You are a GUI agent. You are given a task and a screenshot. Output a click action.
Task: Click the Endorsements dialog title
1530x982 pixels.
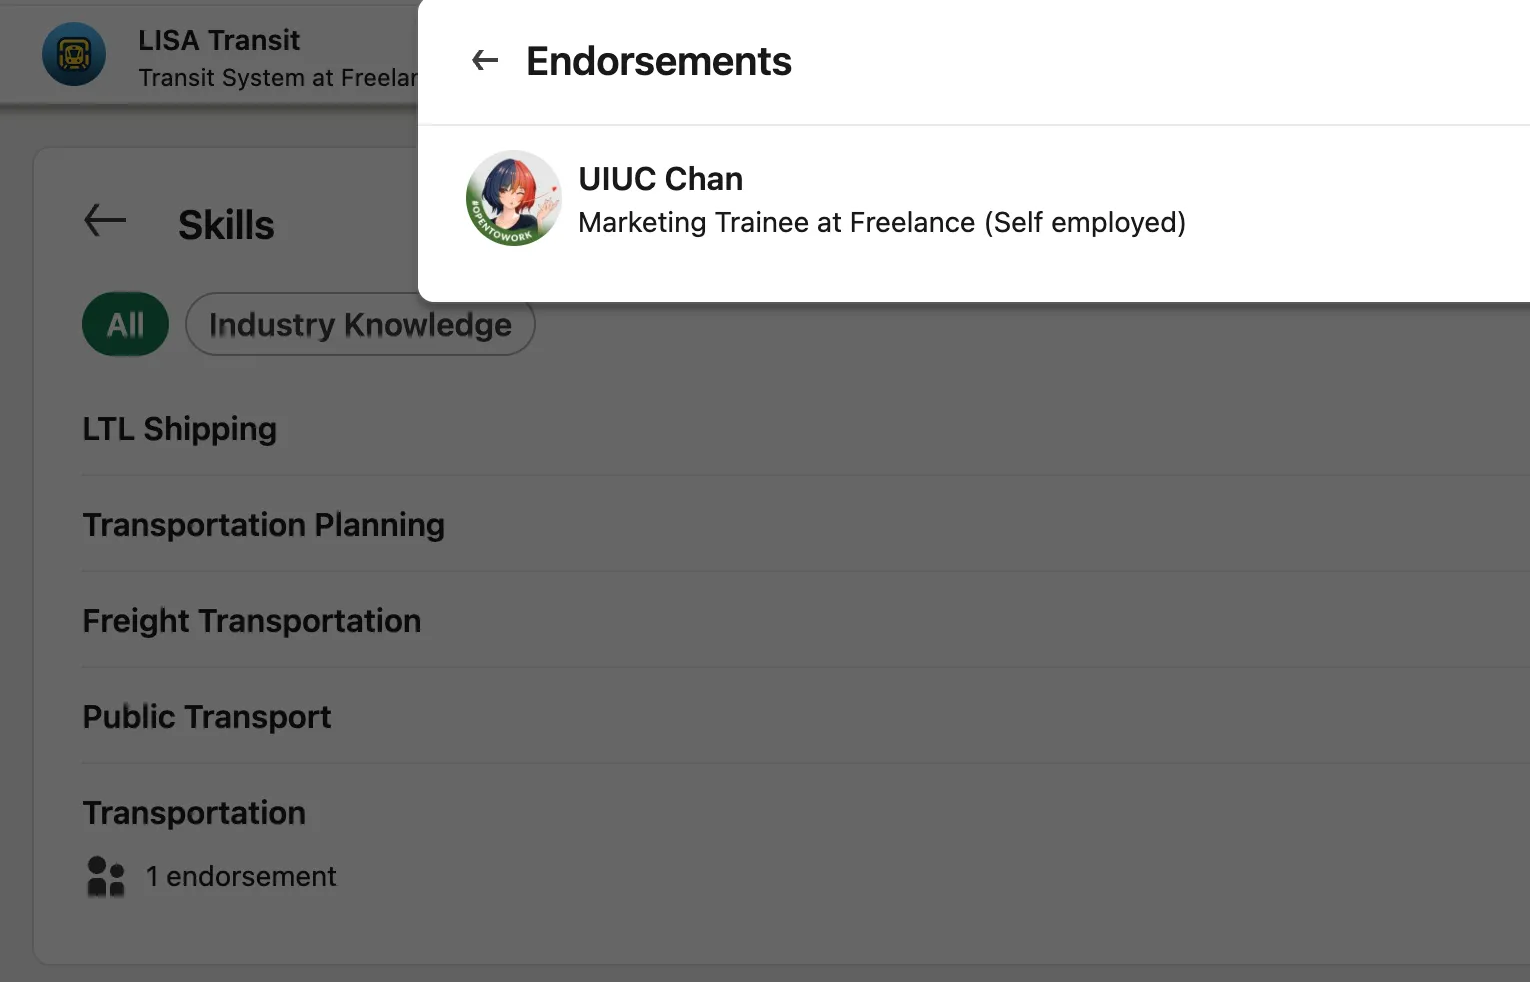[658, 61]
